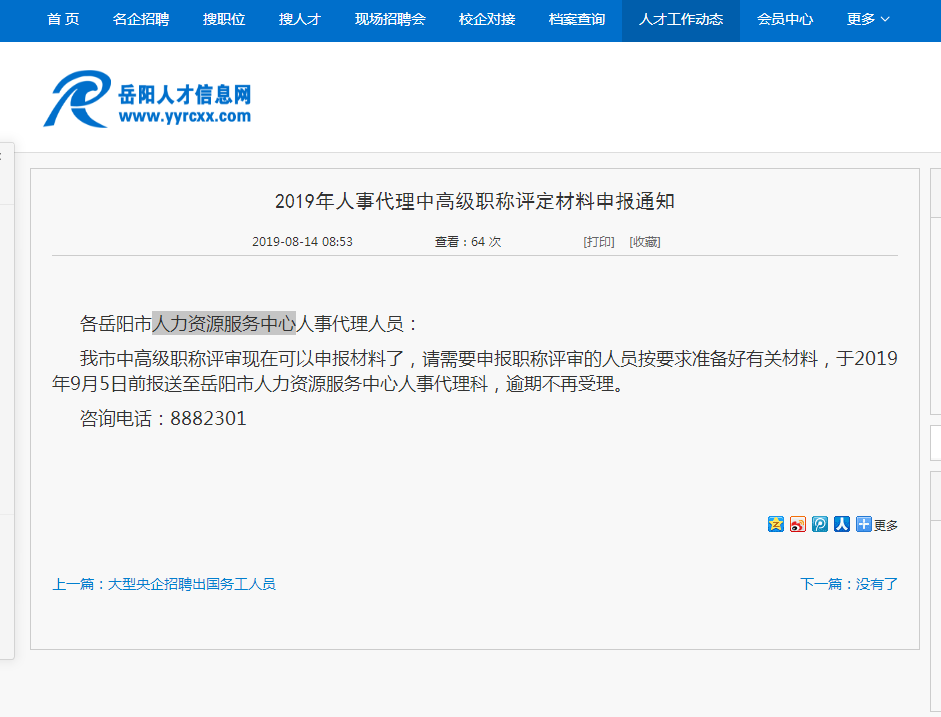
Task: Click the [收藏] favorite link
Action: [645, 242]
